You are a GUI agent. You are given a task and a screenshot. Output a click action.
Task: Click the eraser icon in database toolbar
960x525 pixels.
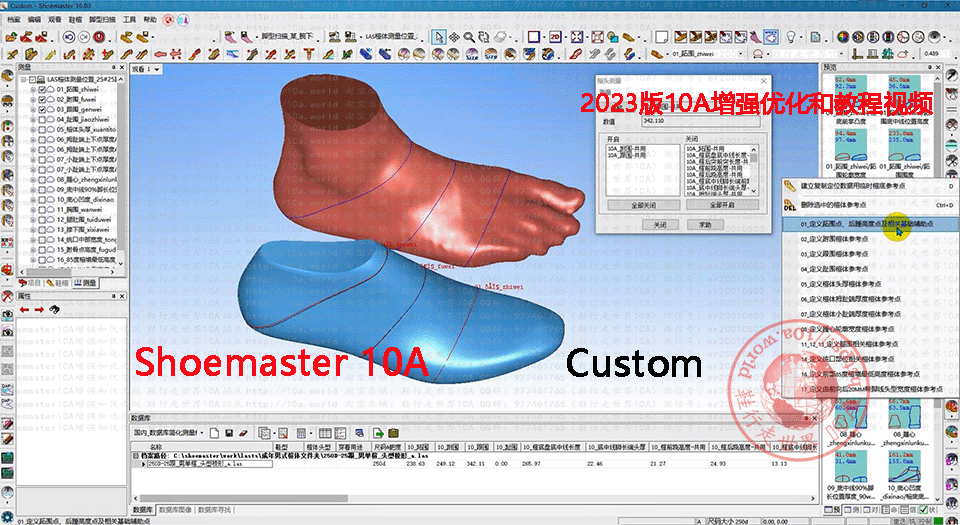pos(243,433)
